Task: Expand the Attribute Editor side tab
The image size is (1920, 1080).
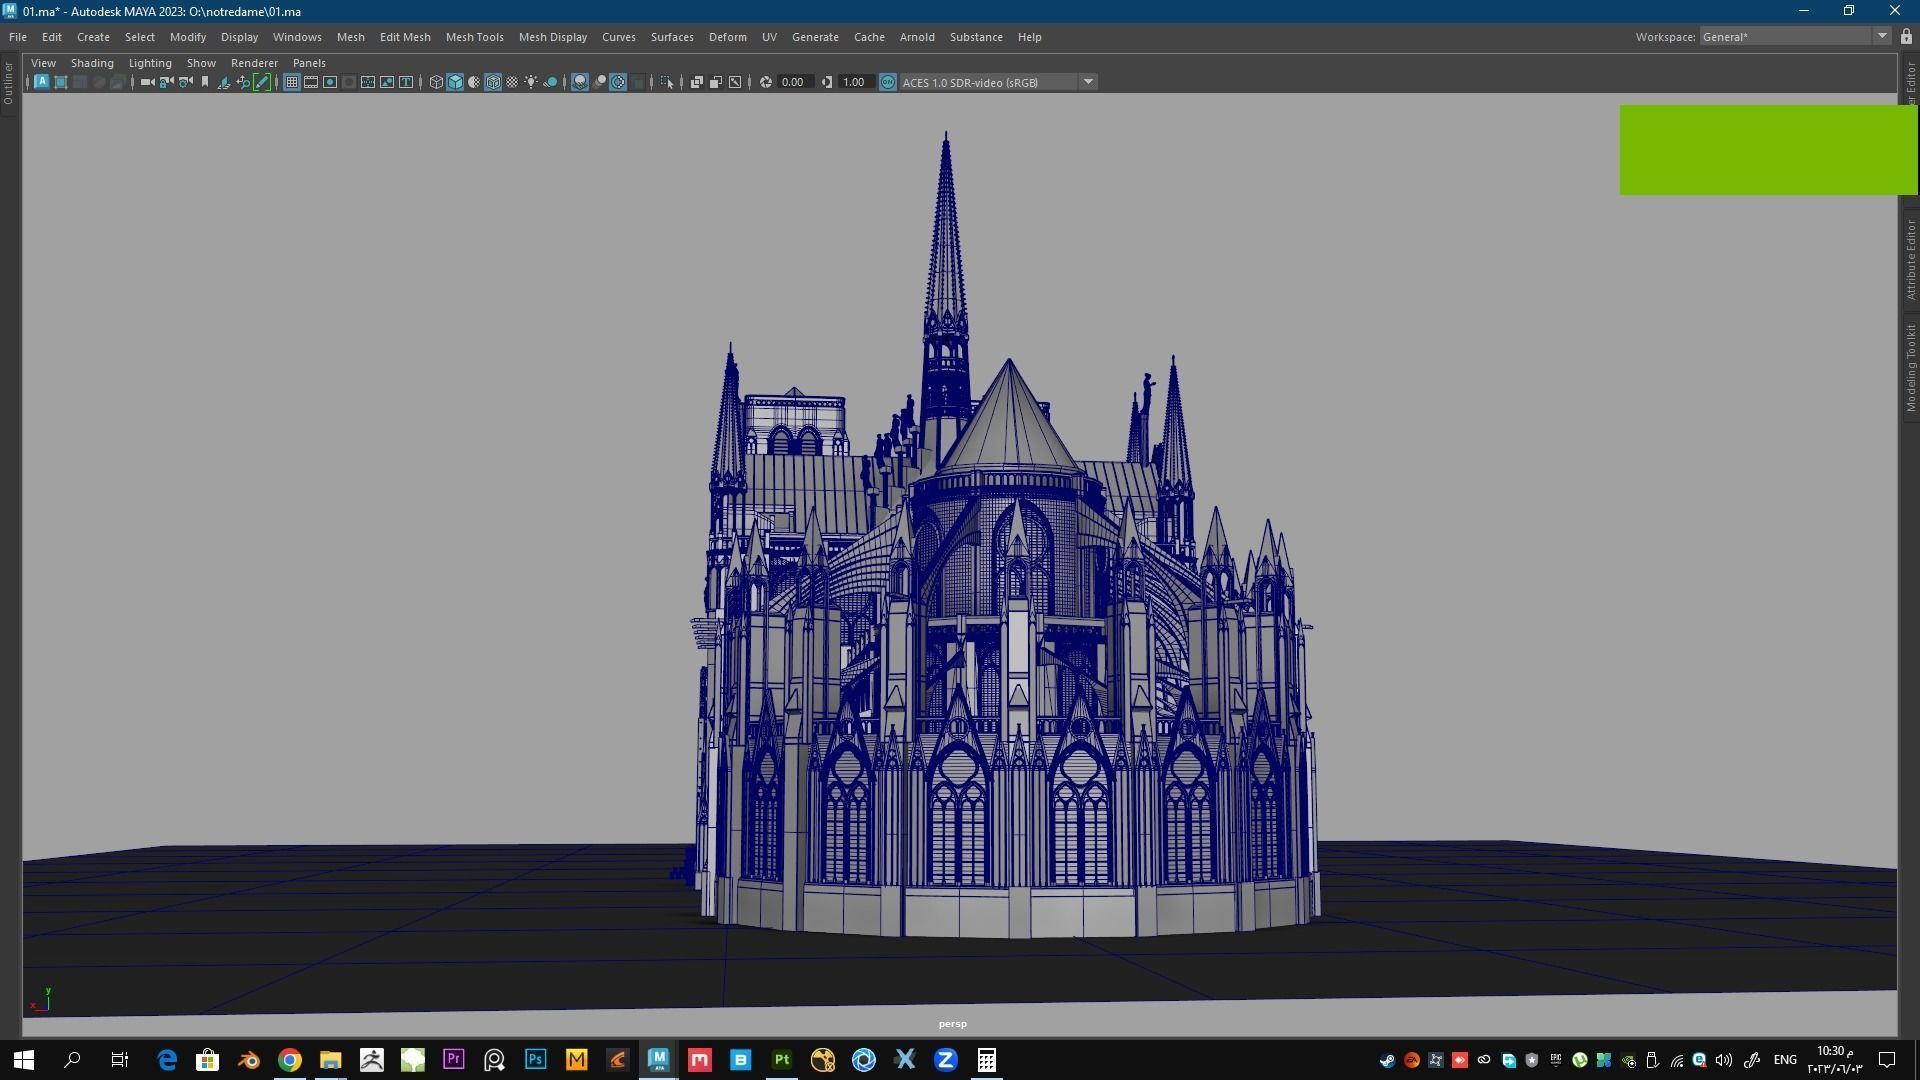Action: click(1910, 260)
